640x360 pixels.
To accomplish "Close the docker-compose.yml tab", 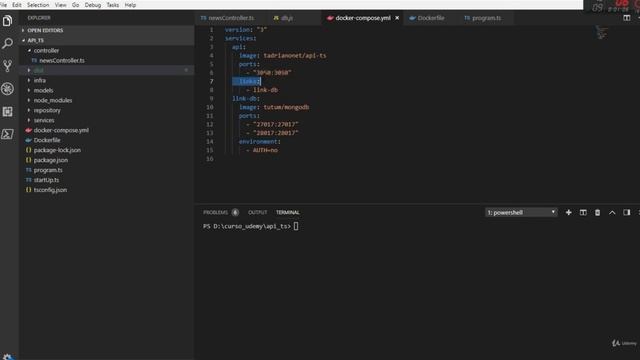I will [397, 18].
